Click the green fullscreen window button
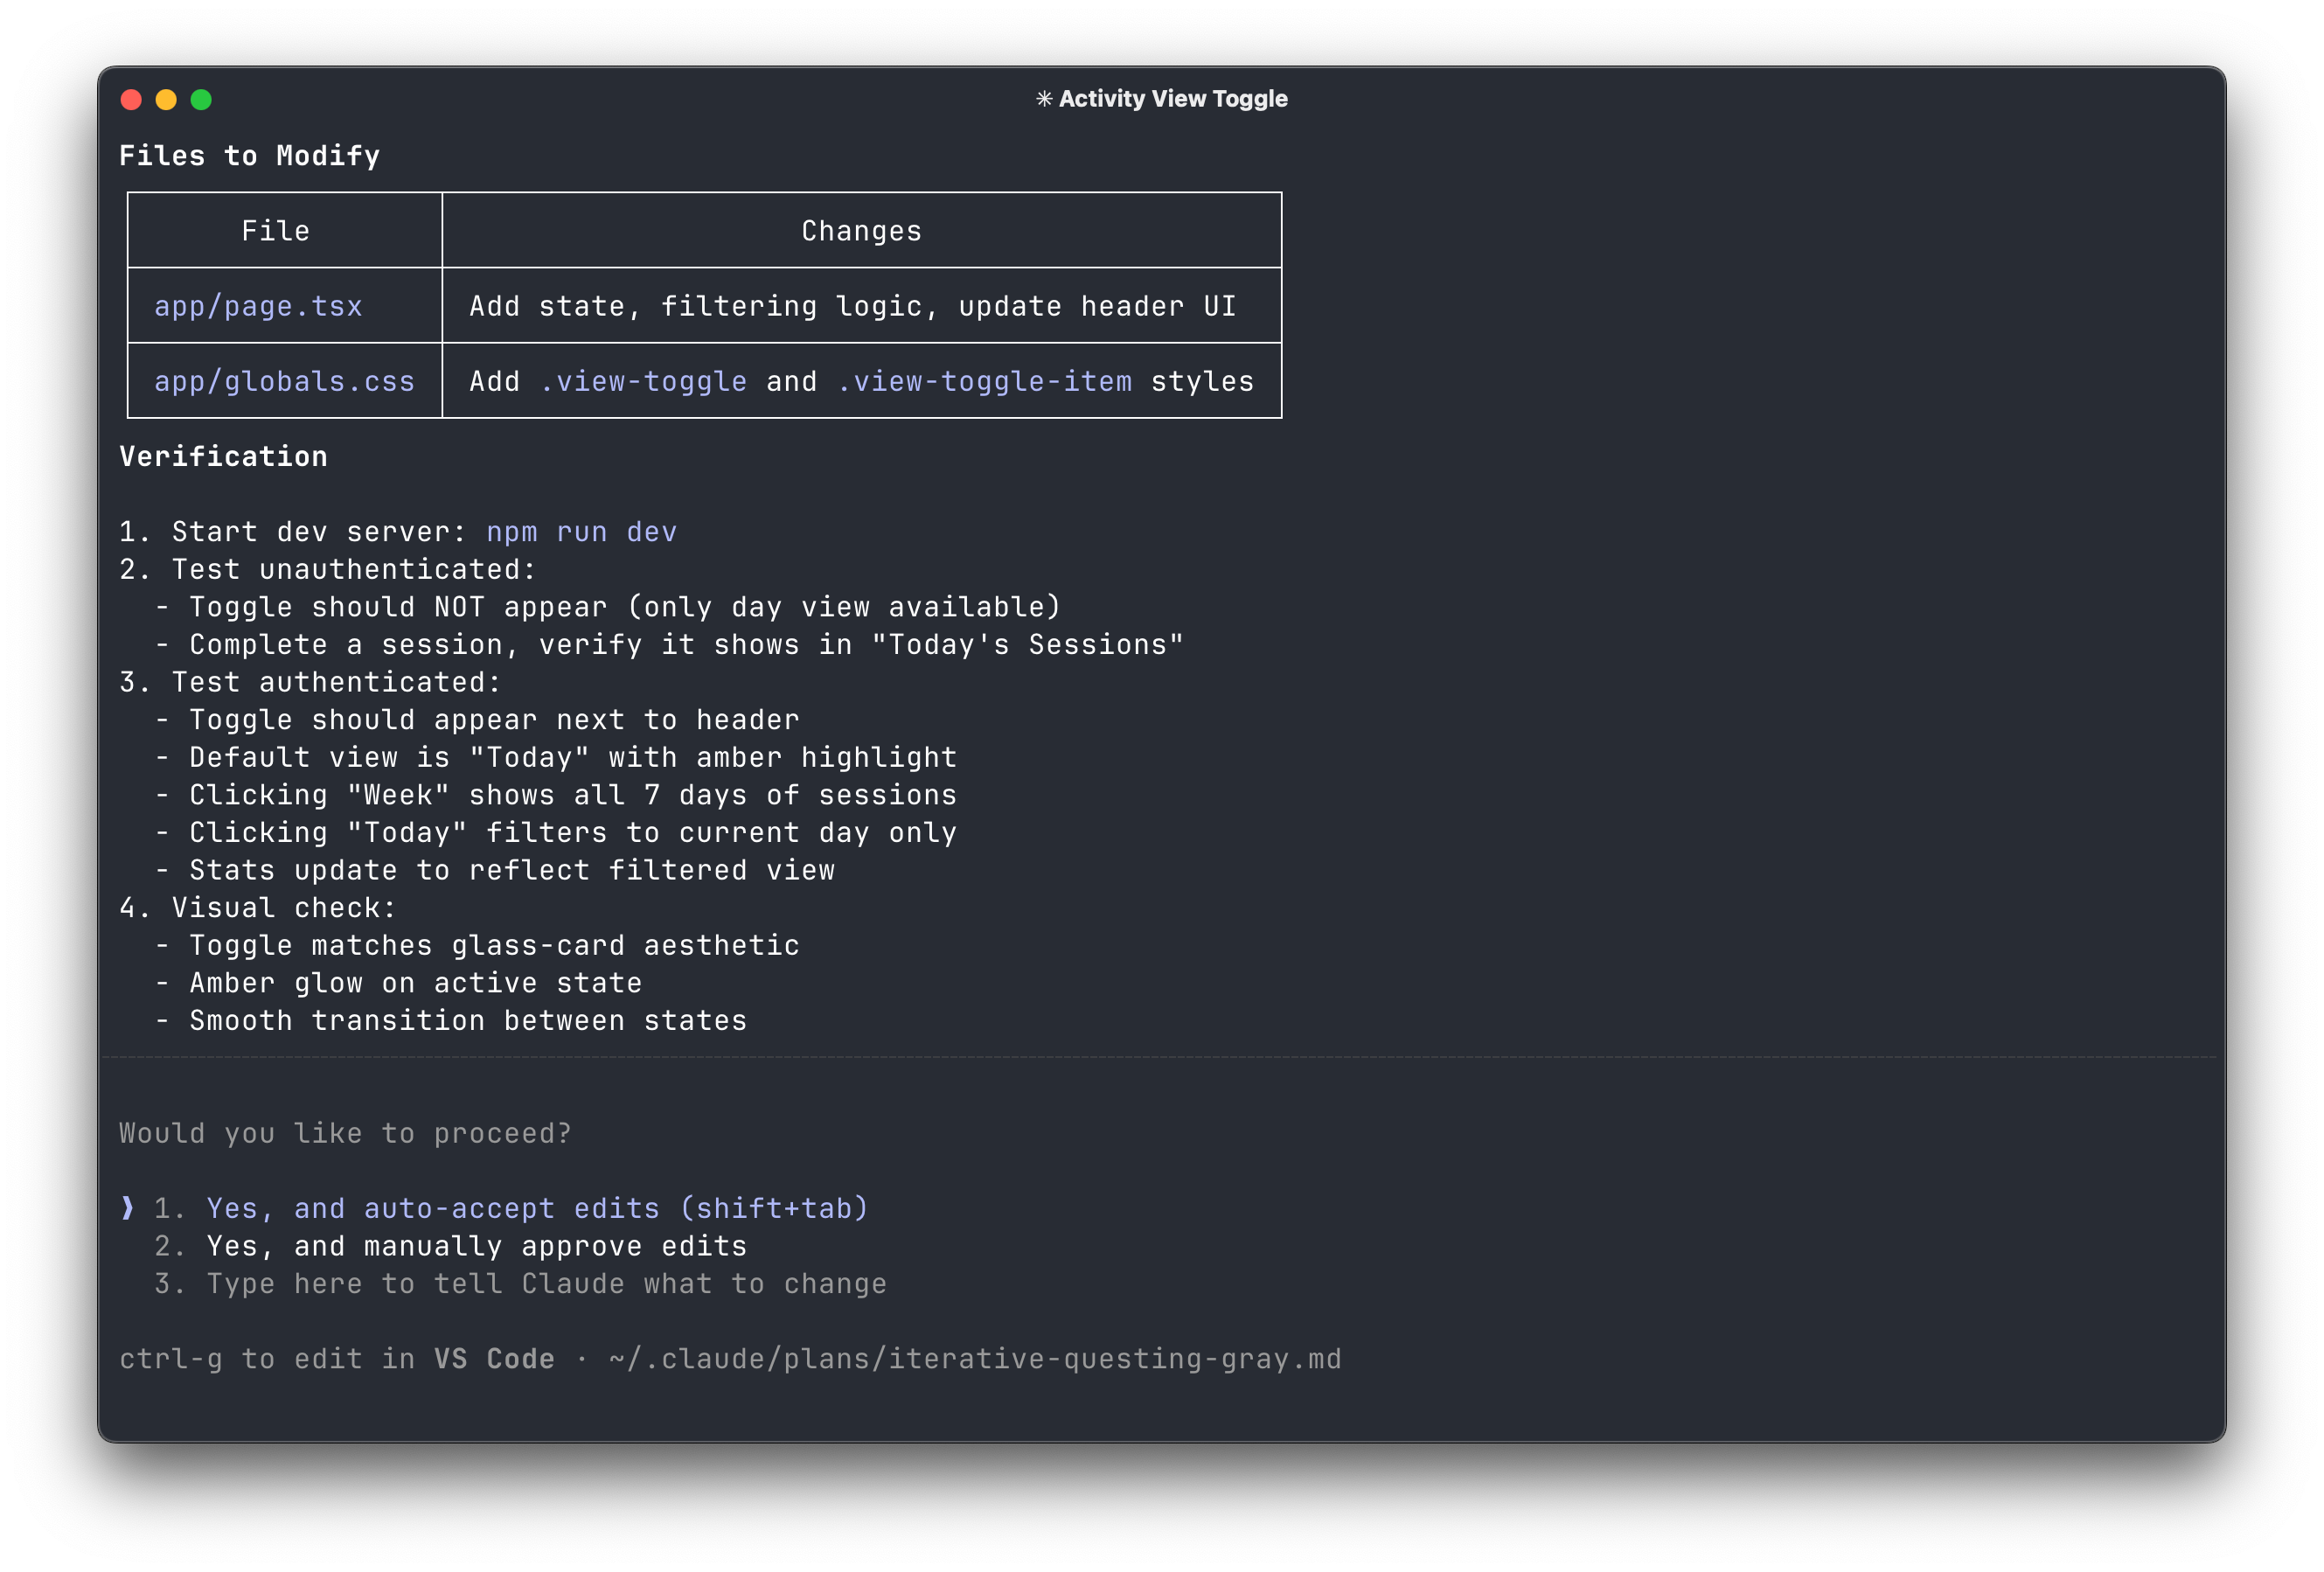 (201, 100)
